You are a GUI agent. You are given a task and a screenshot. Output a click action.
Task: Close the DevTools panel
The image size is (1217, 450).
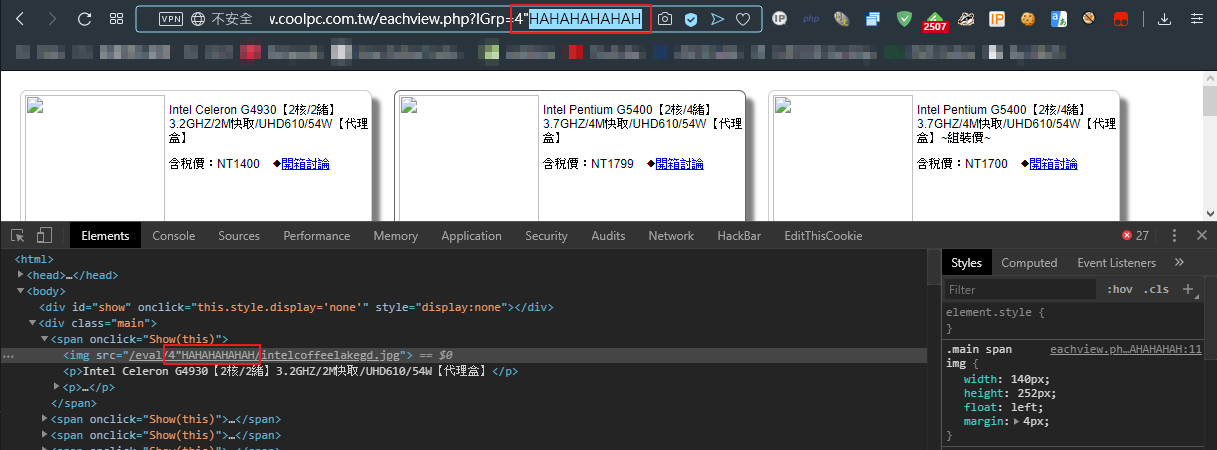[1201, 236]
